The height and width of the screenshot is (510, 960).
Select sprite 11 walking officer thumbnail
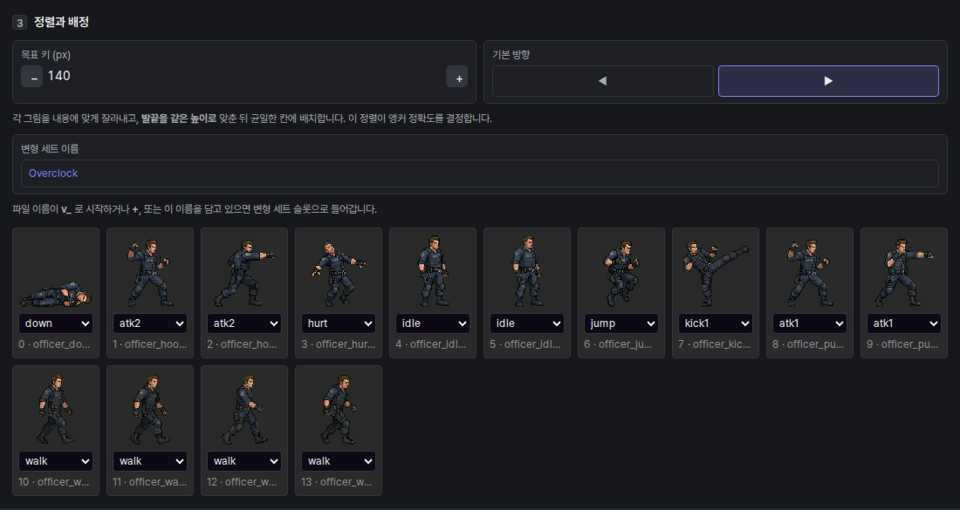150,409
